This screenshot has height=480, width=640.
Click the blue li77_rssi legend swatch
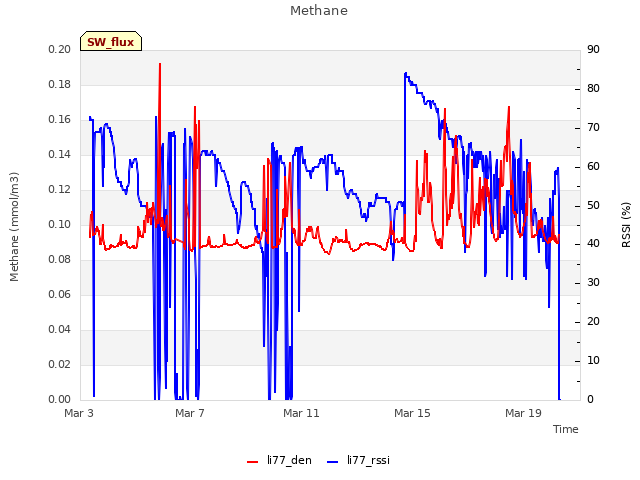pyautogui.click(x=333, y=462)
